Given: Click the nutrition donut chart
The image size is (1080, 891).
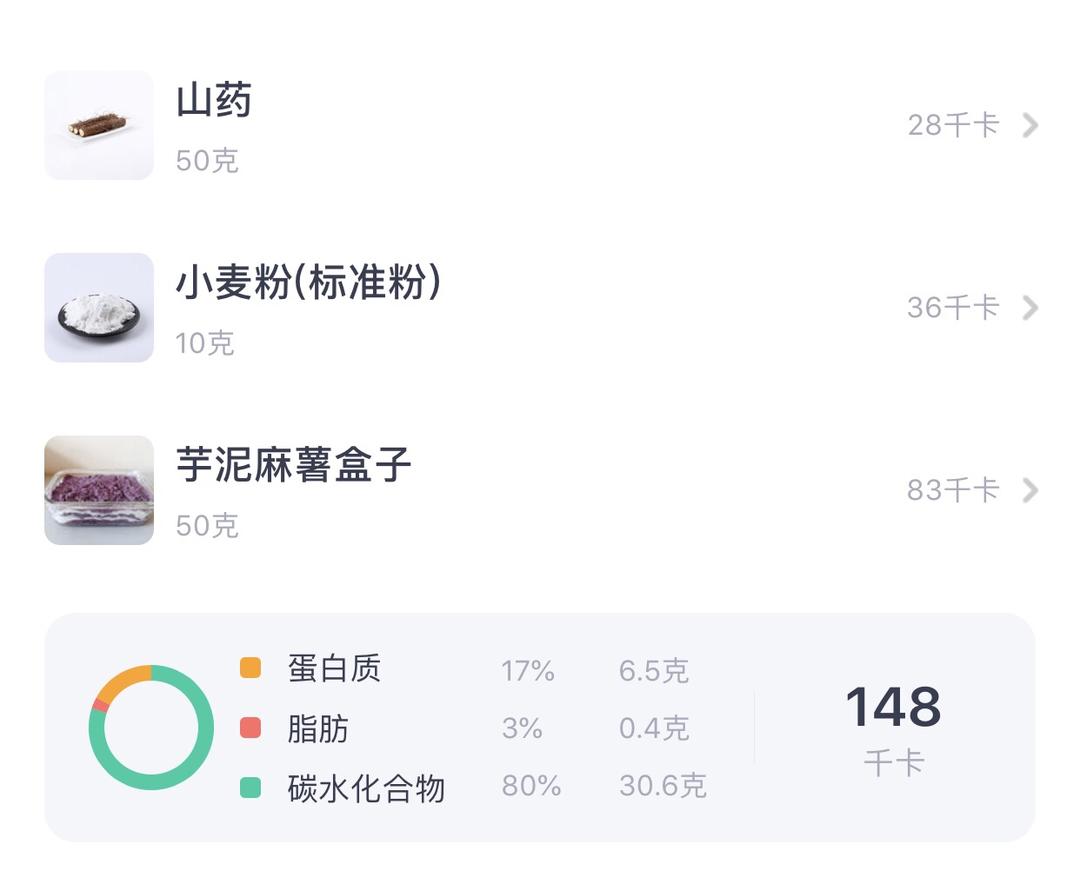Looking at the screenshot, I should click(151, 728).
